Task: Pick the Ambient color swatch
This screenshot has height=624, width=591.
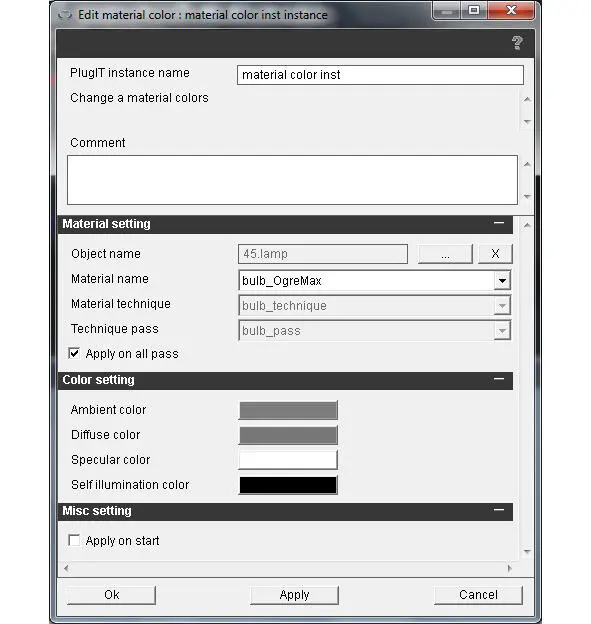Action: pos(288,410)
